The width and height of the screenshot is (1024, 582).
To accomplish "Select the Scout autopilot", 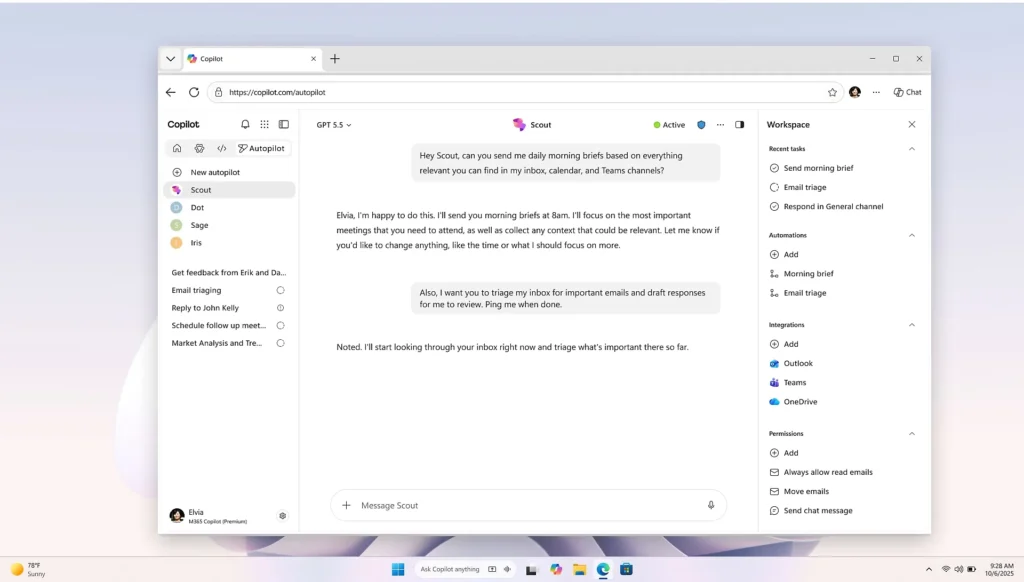I will pyautogui.click(x=229, y=190).
